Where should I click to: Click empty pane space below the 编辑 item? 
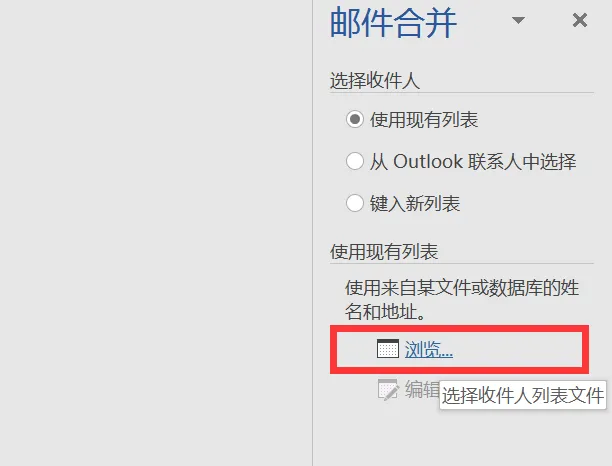tap(463, 437)
